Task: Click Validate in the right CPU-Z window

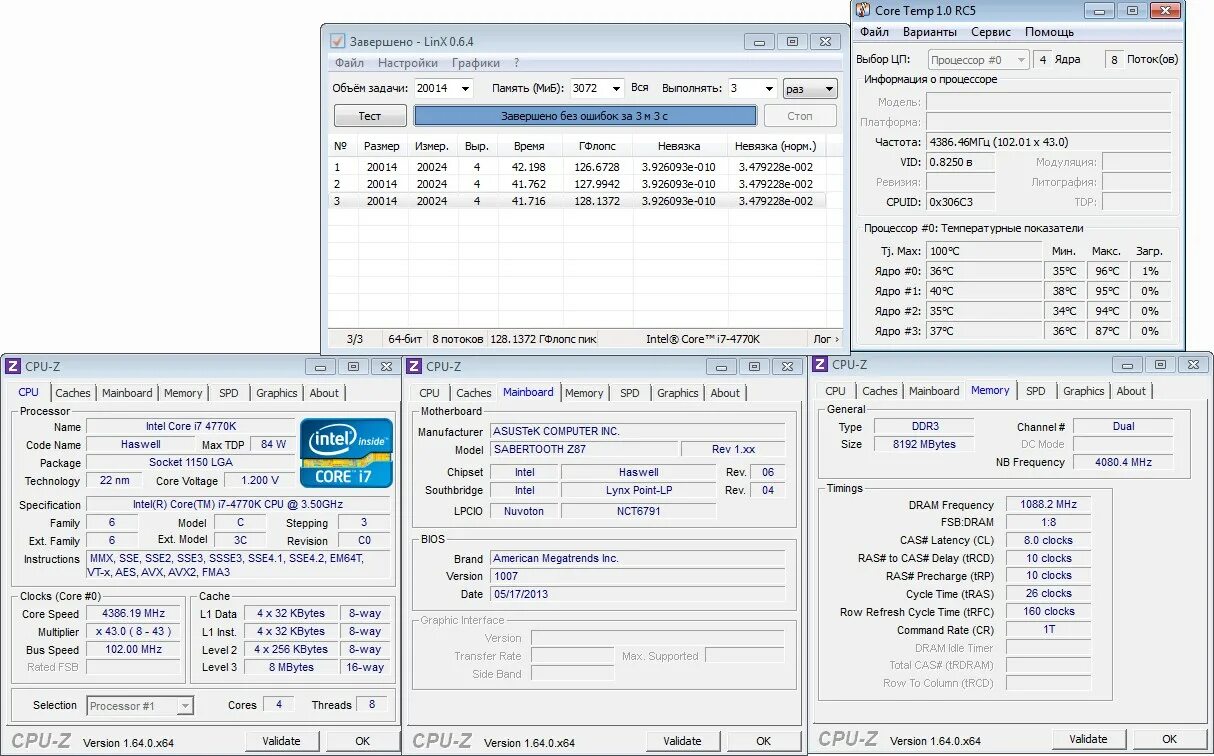Action: pos(1088,739)
